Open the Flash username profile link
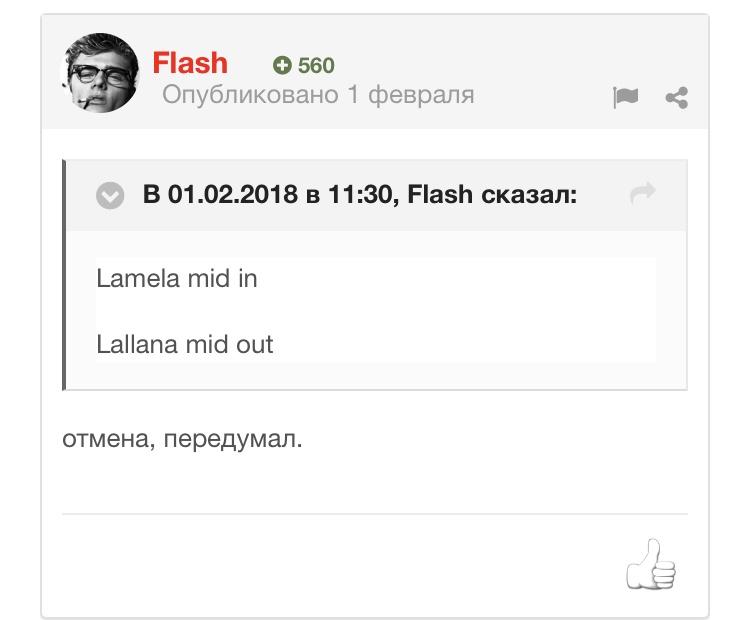Image resolution: width=750 pixels, height=620 pixels. 190,64
